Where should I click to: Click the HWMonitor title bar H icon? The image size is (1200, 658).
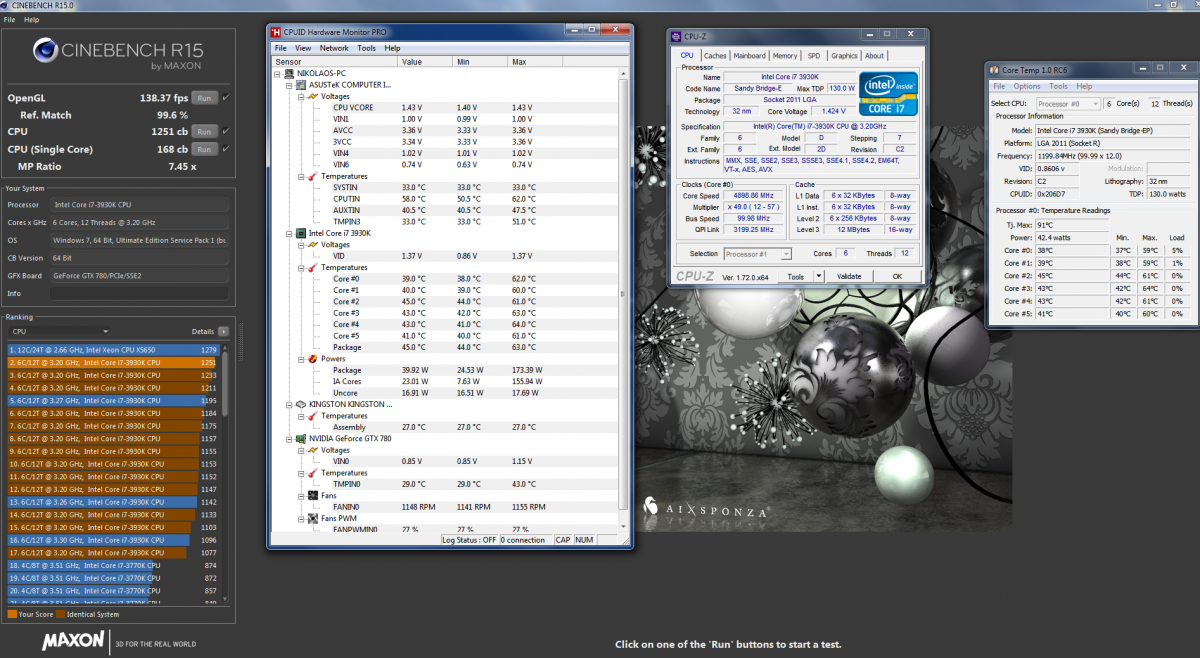pos(278,31)
